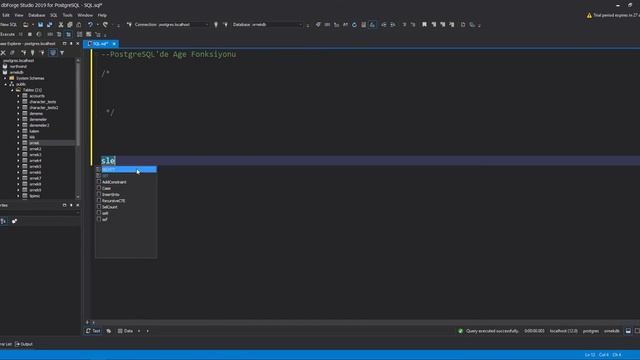Screen dimensions: 640x360
Task: Toggle the results pane layout icon at bottom right
Action: click(628, 331)
